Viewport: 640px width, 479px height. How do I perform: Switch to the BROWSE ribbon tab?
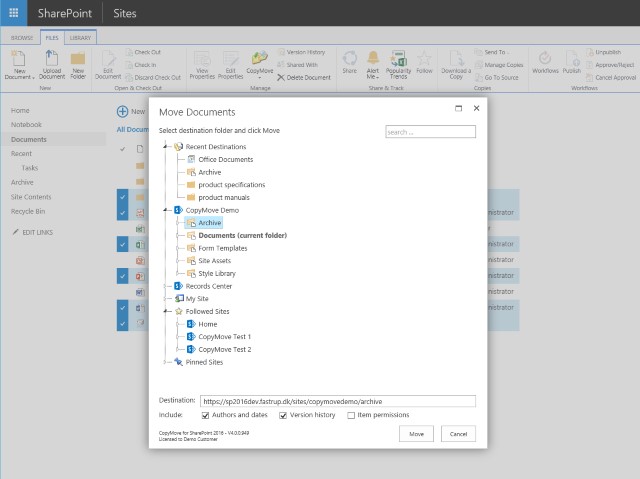pos(22,38)
